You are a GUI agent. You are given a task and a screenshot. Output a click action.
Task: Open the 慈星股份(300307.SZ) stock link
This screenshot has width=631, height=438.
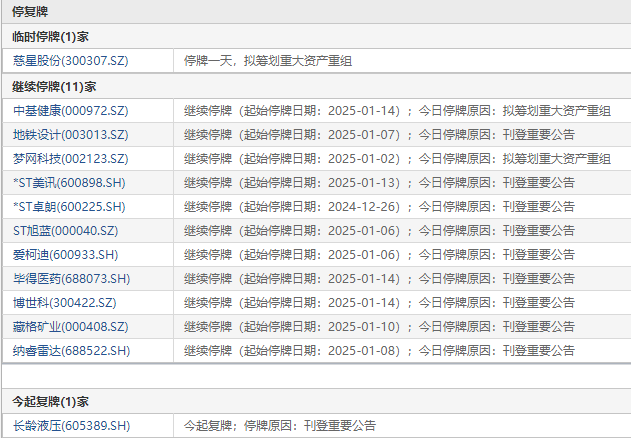coord(70,61)
